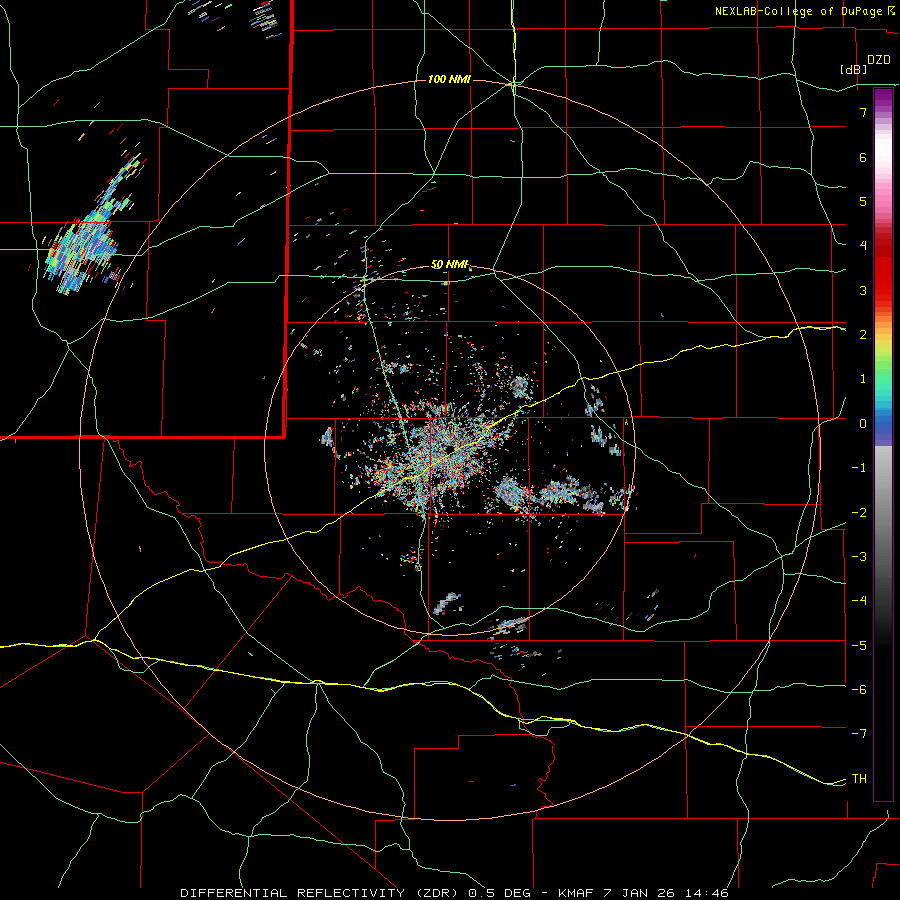Click the 100 NMI range ring label
This screenshot has width=900, height=900.
(x=449, y=79)
